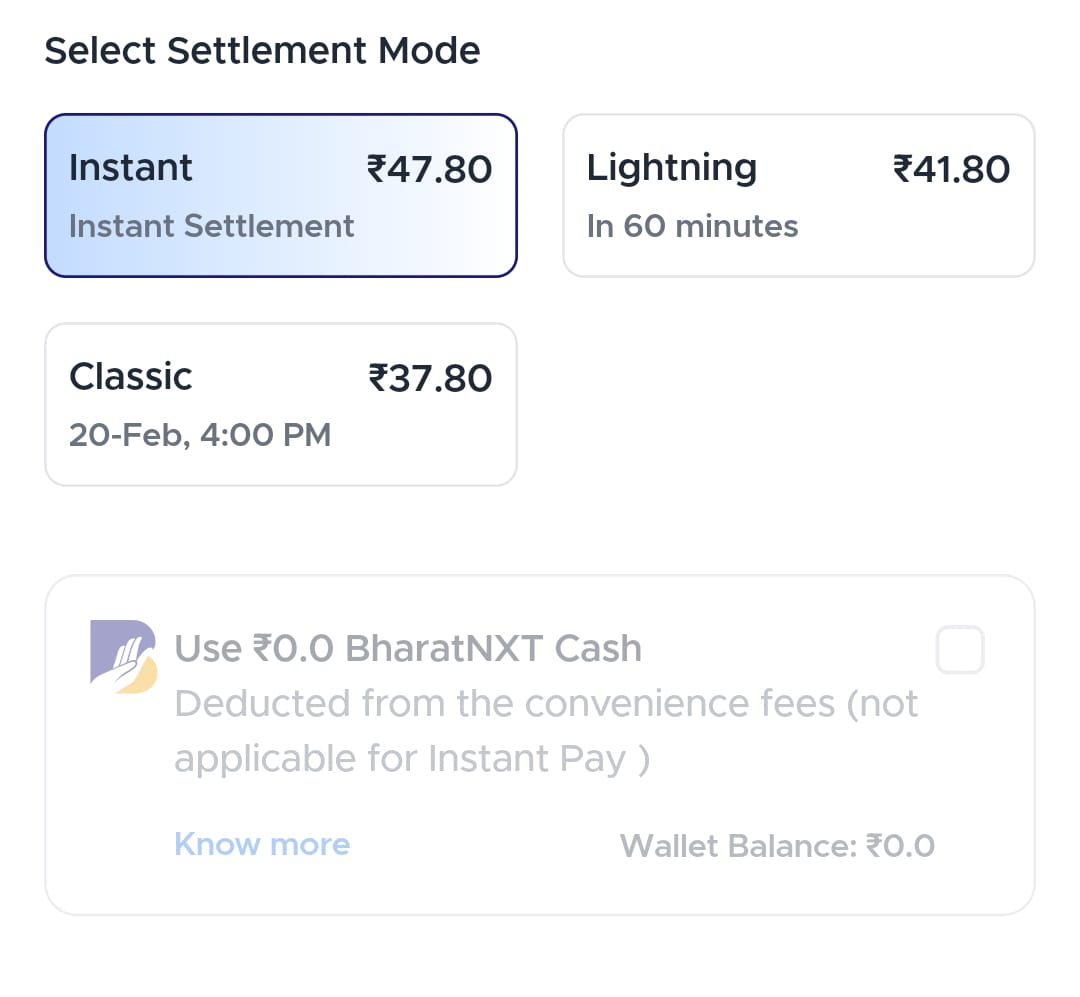Click the 'Instant' title label

pos(130,168)
